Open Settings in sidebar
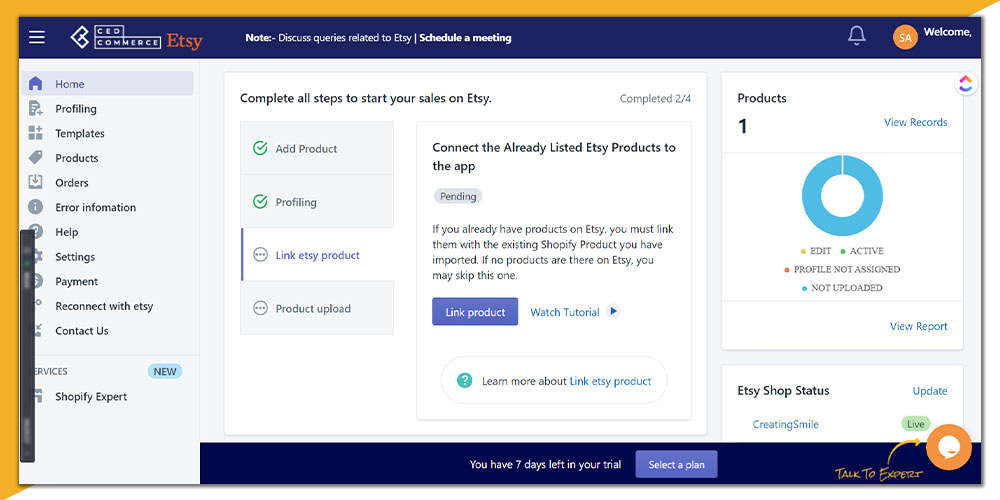Image resolution: width=1000 pixels, height=500 pixels. pyautogui.click(x=75, y=256)
